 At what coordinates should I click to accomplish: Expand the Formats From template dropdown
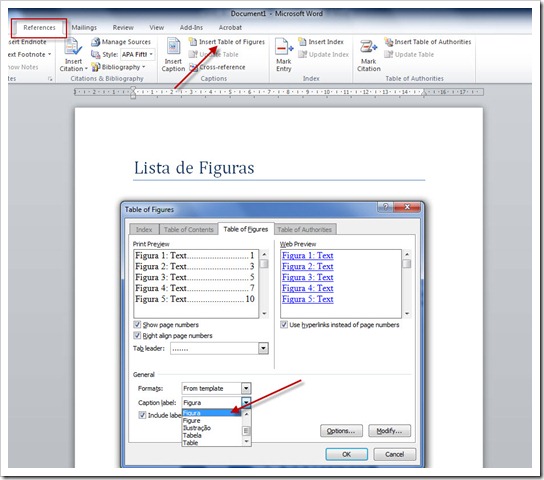246,388
